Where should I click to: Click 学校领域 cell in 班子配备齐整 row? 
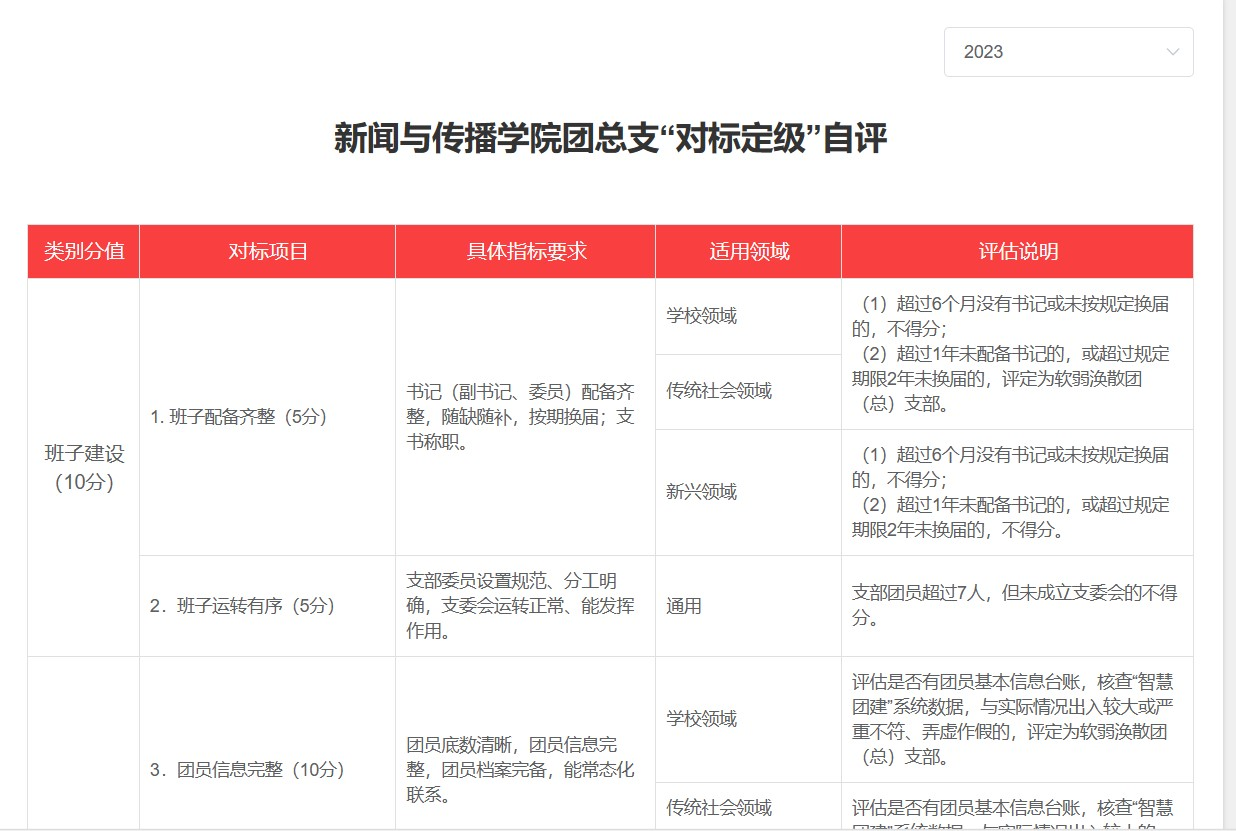[702, 316]
